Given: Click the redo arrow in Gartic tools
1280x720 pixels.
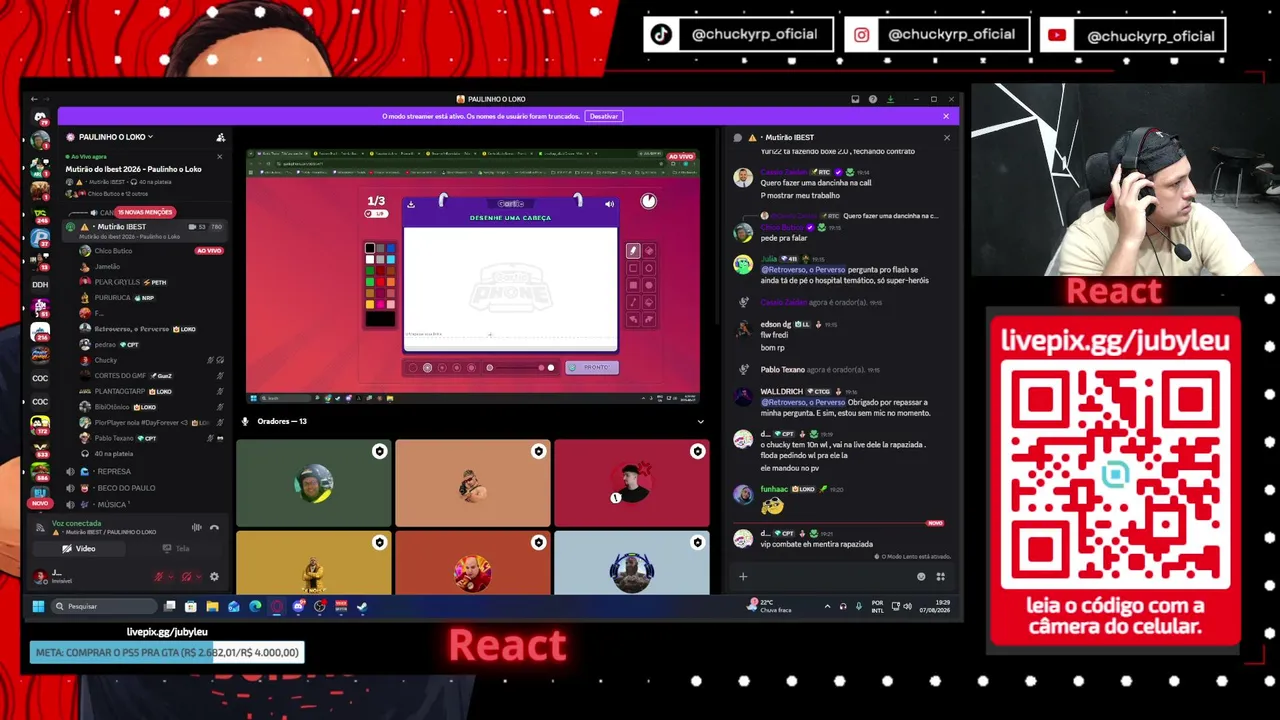Looking at the screenshot, I should (x=649, y=319).
